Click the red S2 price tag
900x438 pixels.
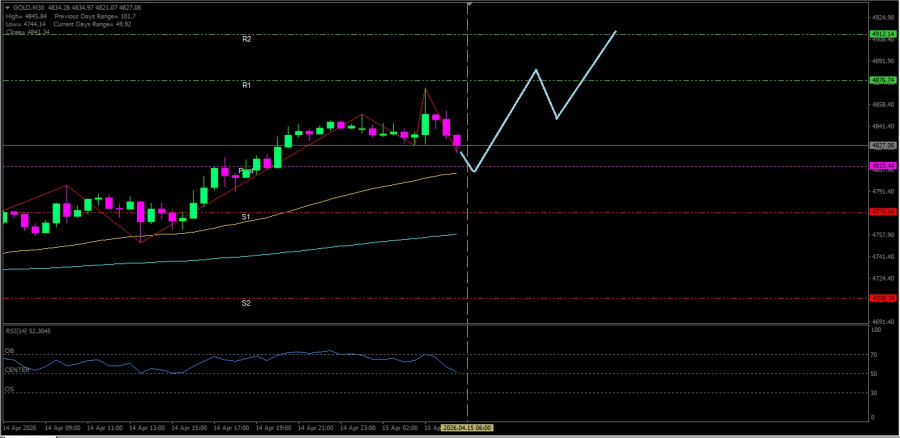click(x=882, y=298)
